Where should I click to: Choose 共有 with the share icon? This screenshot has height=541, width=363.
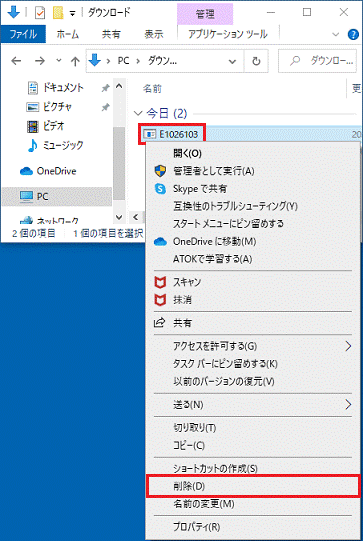[253, 323]
